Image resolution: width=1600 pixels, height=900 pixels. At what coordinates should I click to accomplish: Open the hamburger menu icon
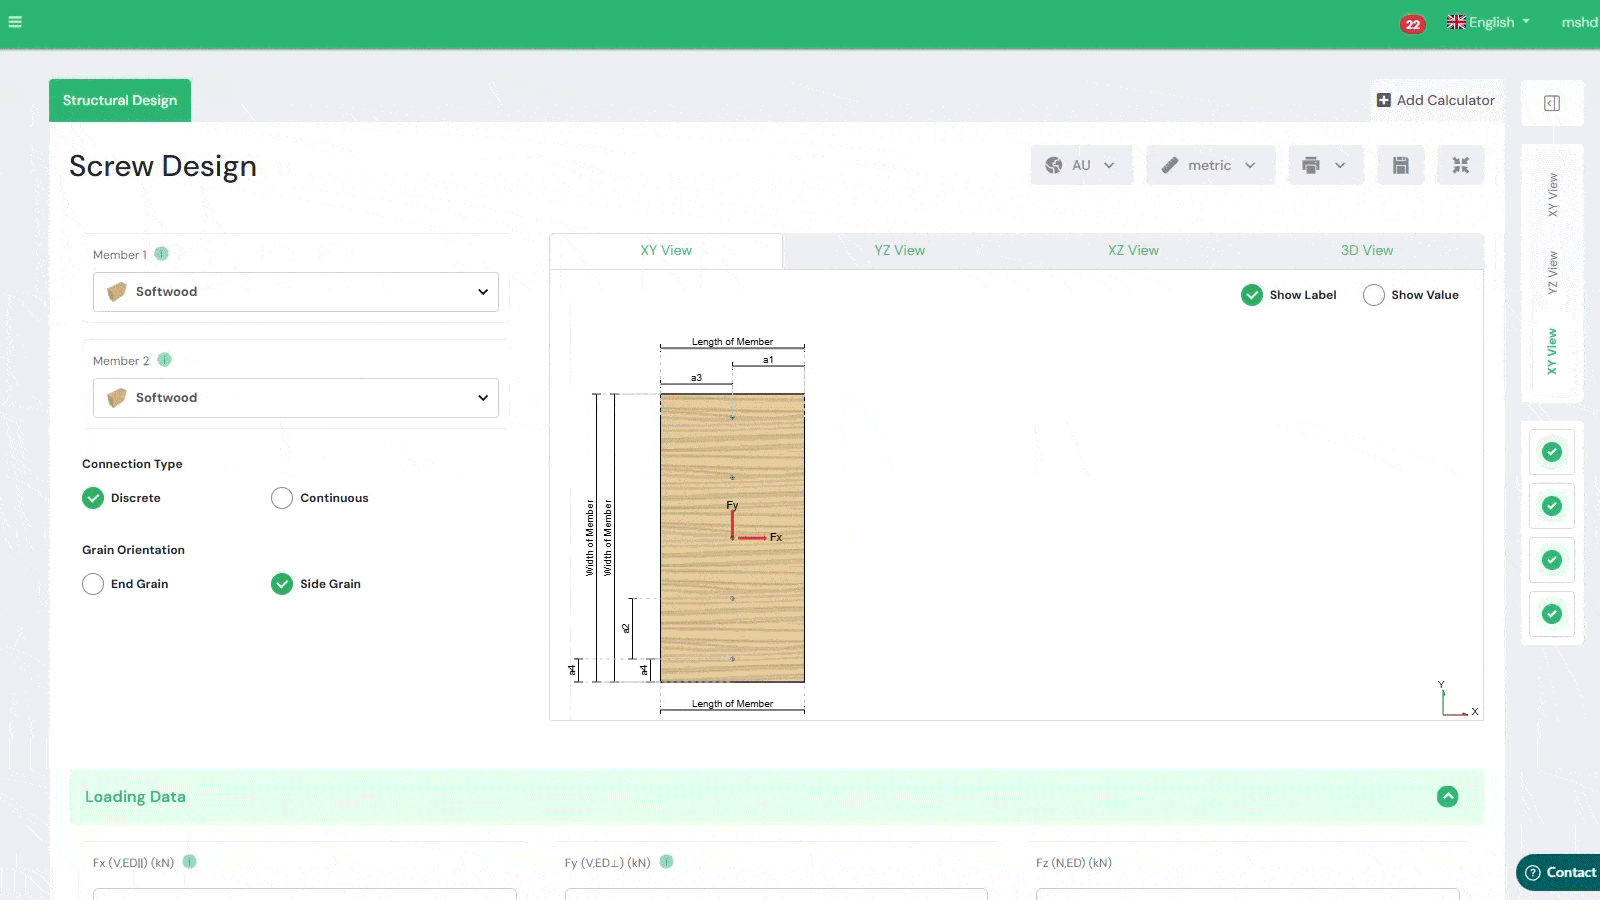[15, 22]
